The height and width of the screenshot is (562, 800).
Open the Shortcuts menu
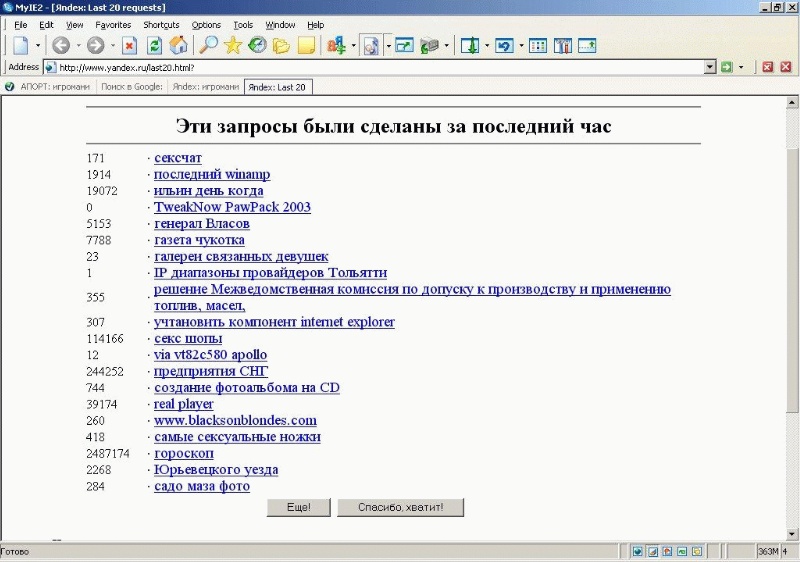click(161, 25)
